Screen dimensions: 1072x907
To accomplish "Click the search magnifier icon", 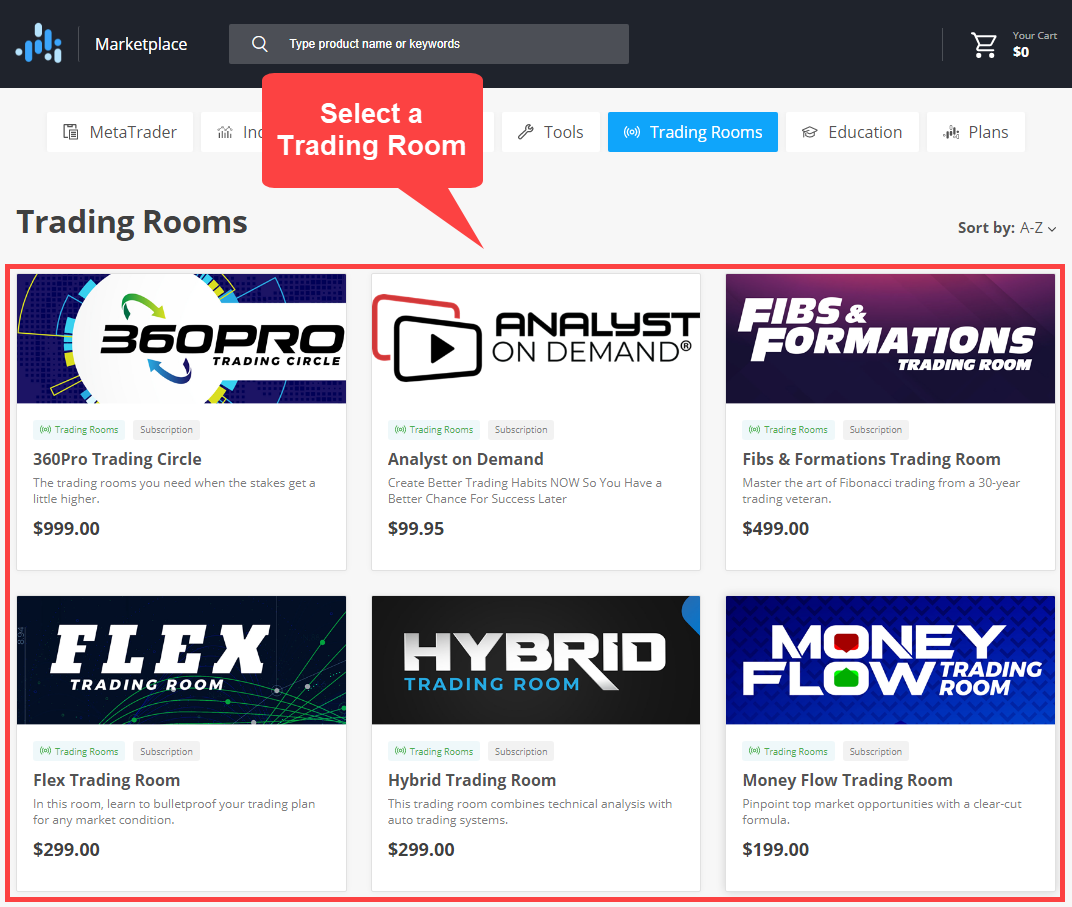I will [260, 44].
